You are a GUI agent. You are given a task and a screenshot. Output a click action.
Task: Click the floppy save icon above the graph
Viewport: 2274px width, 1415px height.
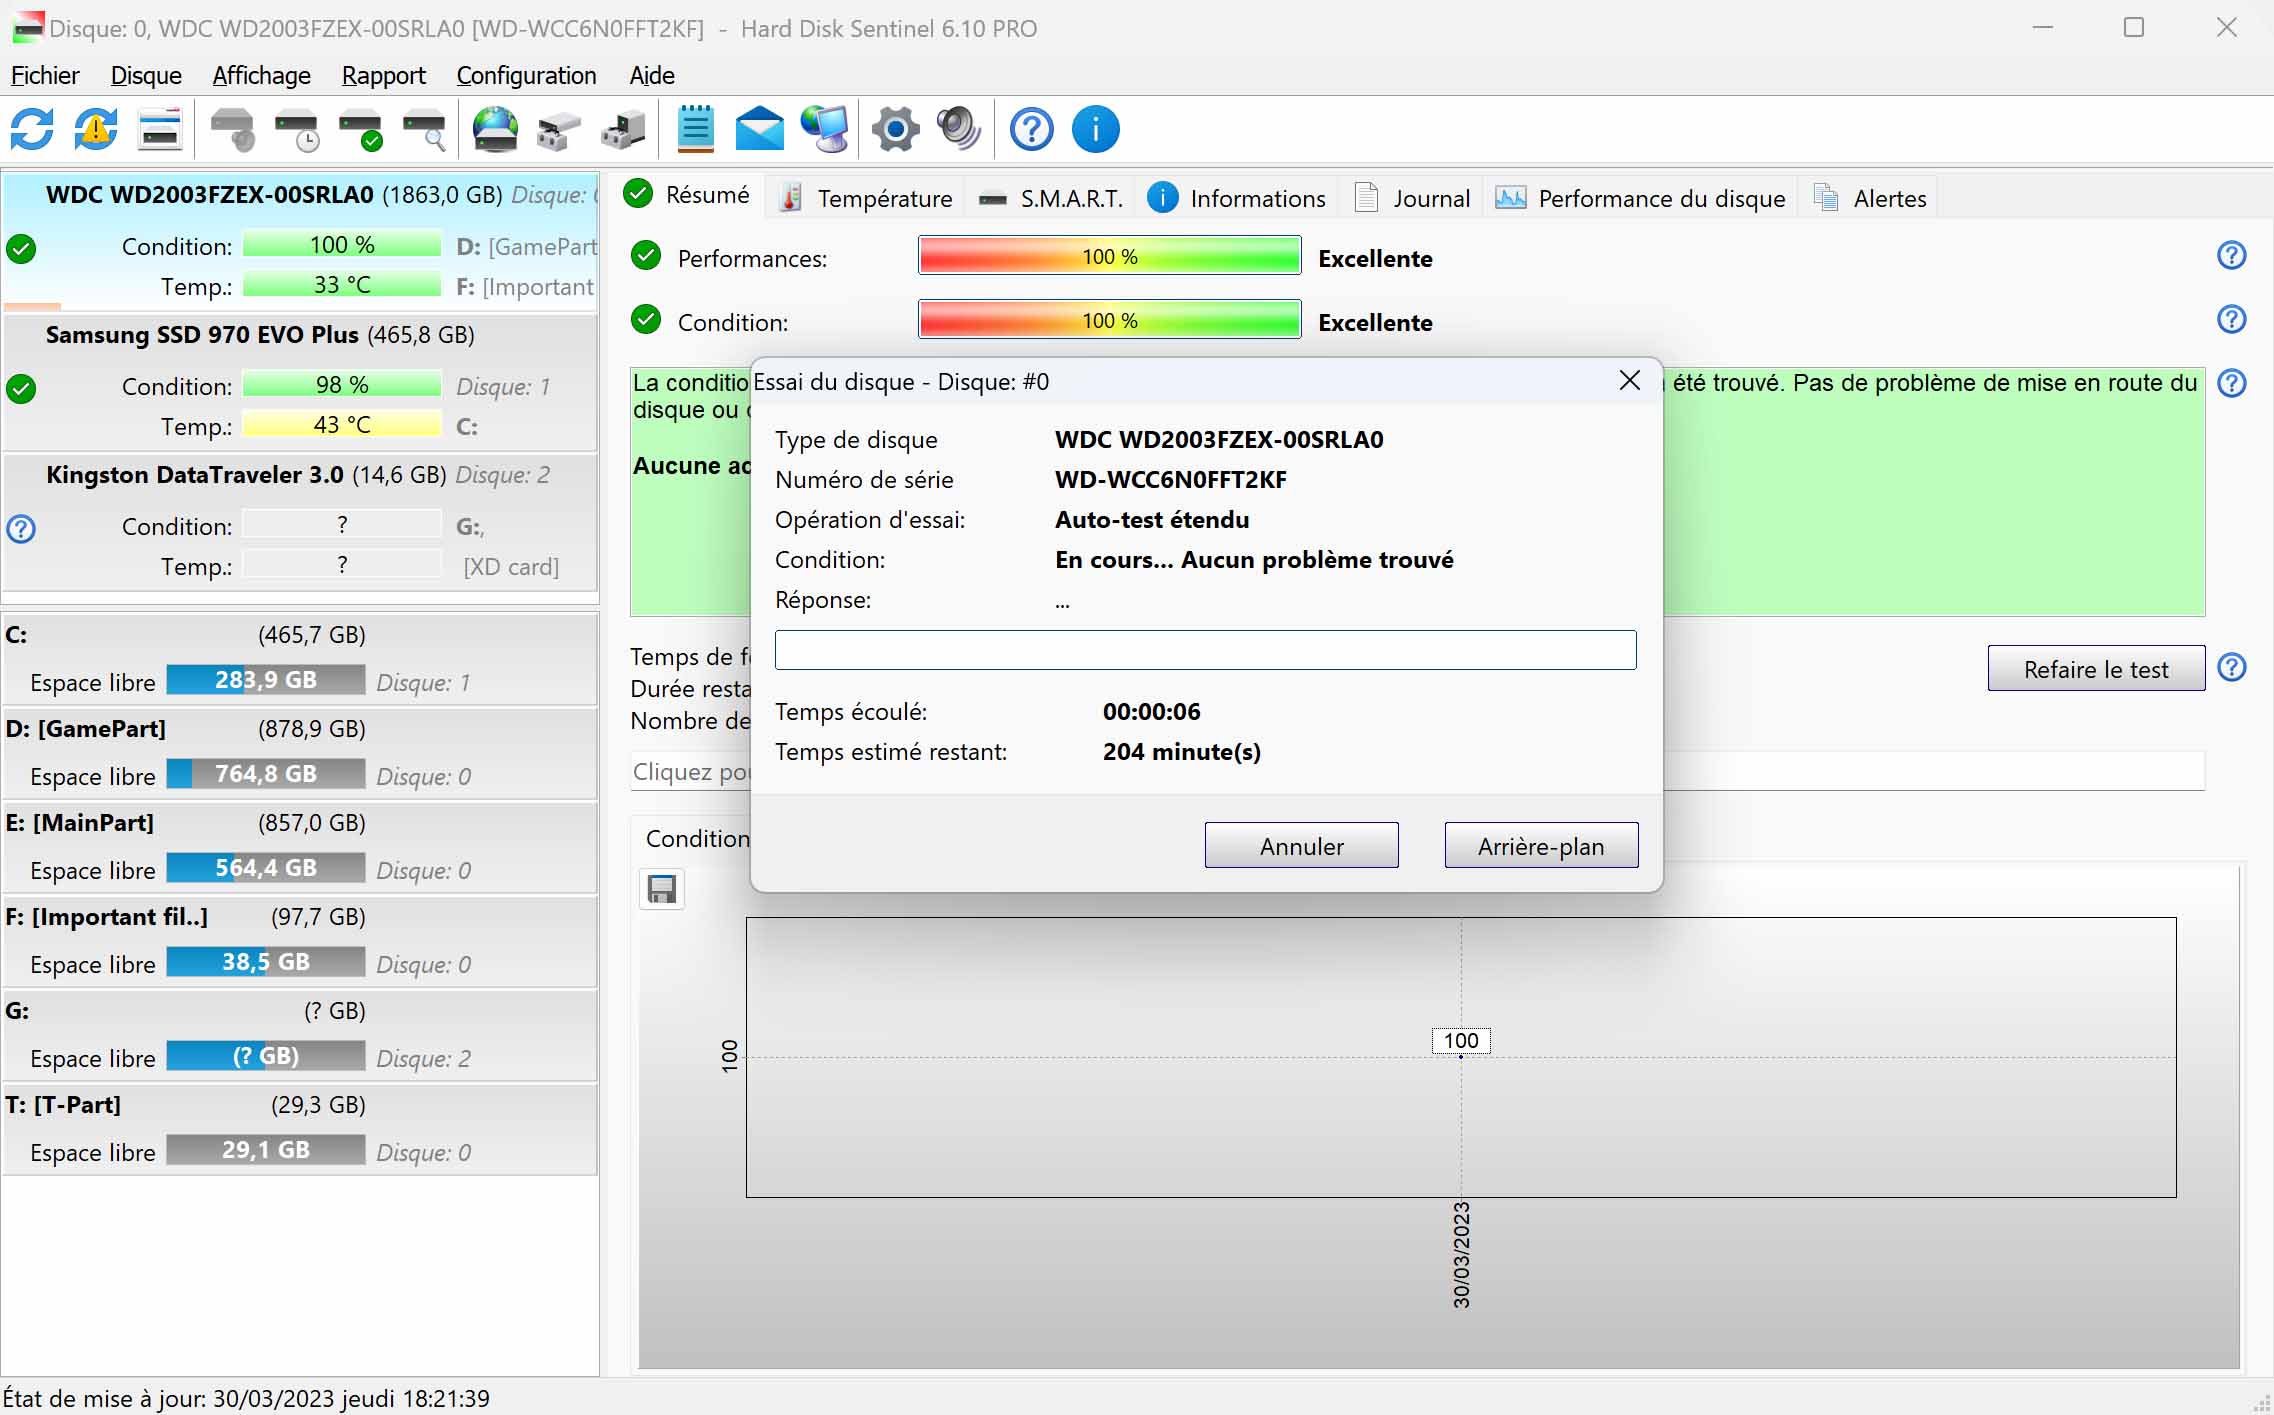(x=662, y=889)
